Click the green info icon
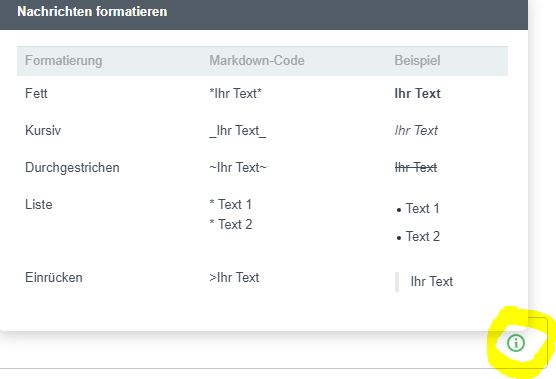556x379 pixels. [x=516, y=343]
